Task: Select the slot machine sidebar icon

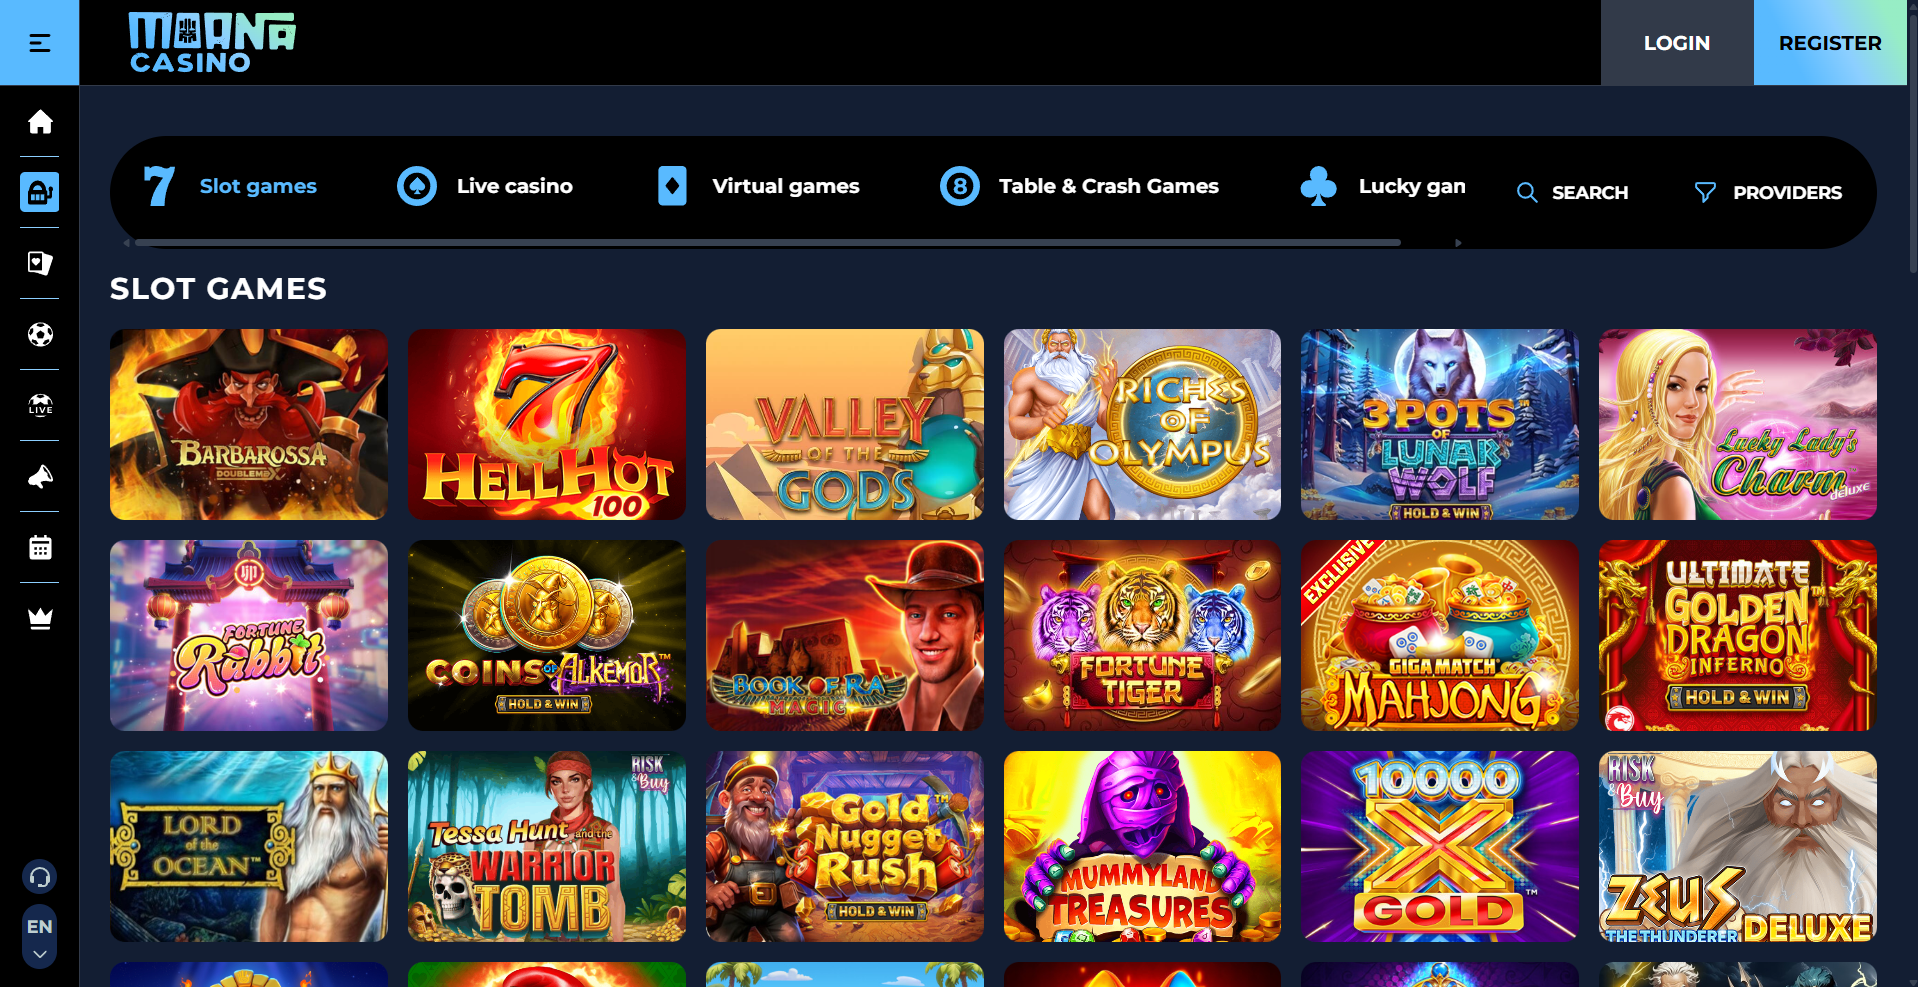Action: point(40,192)
